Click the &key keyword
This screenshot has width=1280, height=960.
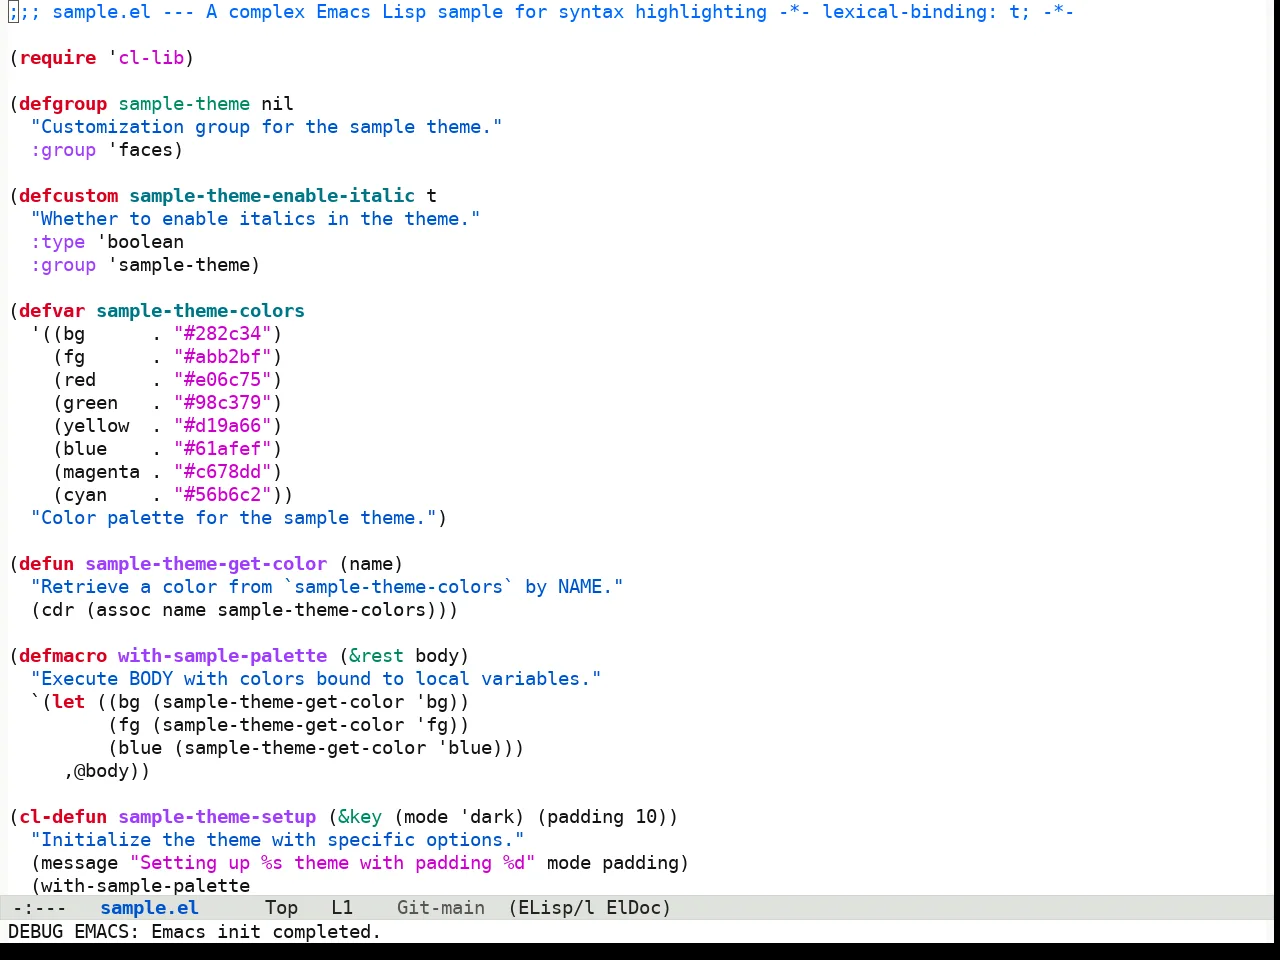click(360, 816)
